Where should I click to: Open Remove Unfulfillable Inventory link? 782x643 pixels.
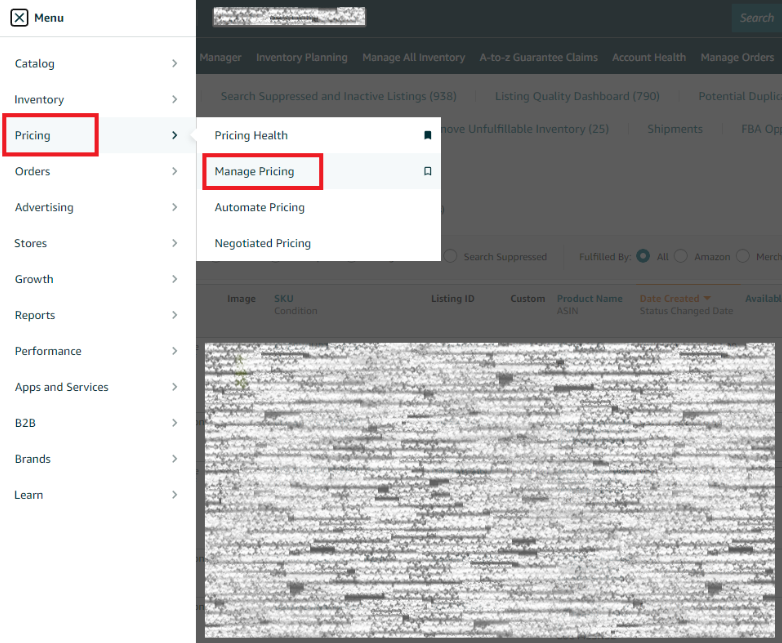(525, 129)
